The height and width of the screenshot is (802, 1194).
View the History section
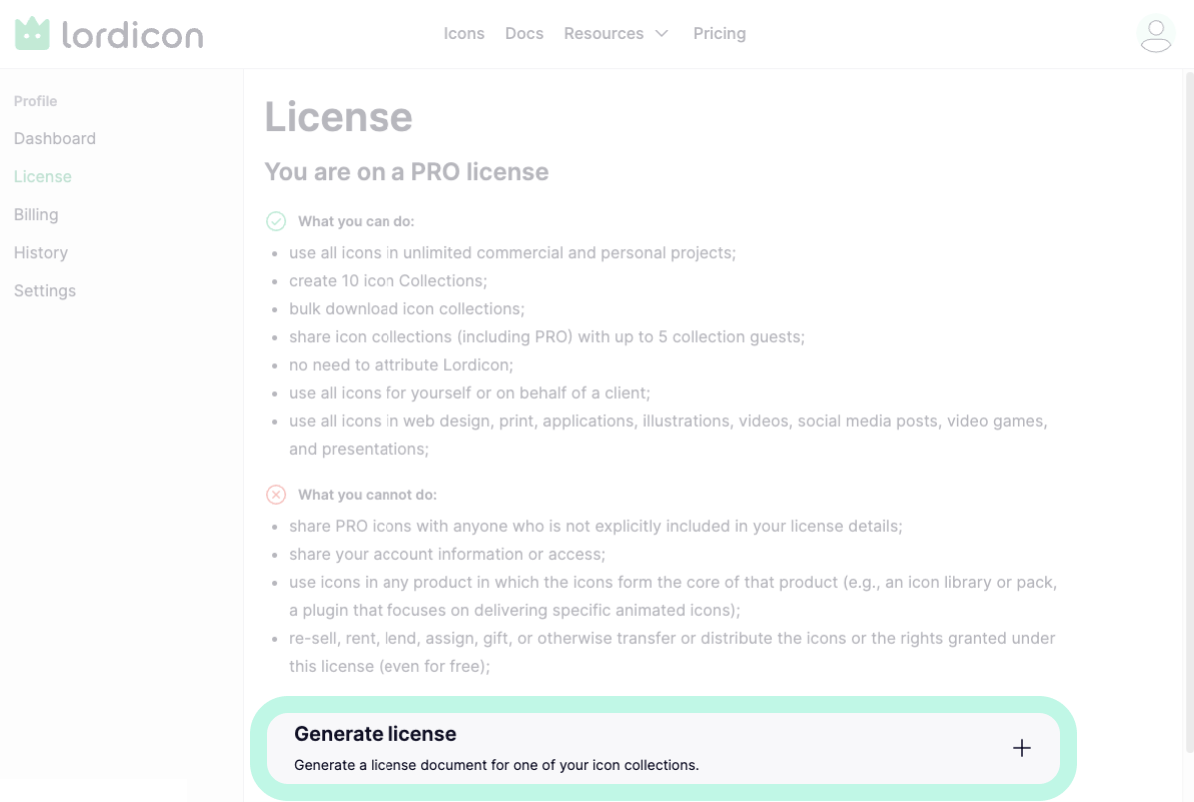[x=40, y=253]
